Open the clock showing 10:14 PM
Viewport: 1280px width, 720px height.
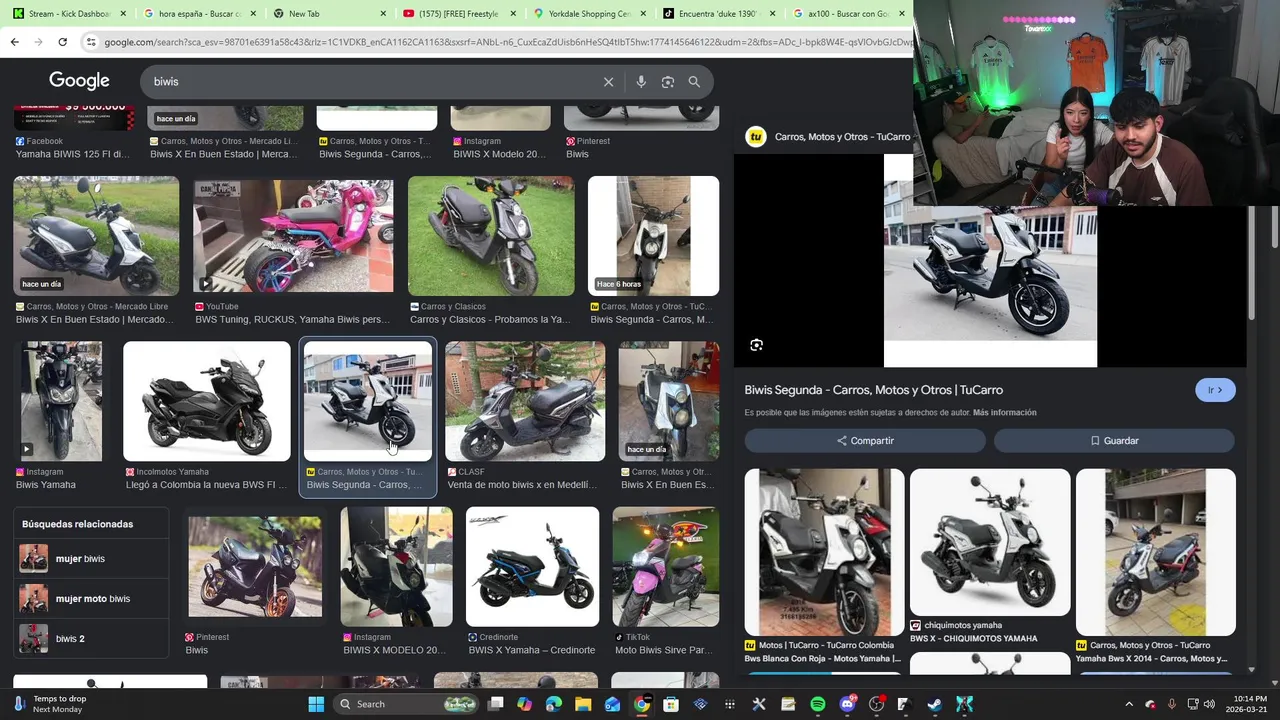point(1246,704)
